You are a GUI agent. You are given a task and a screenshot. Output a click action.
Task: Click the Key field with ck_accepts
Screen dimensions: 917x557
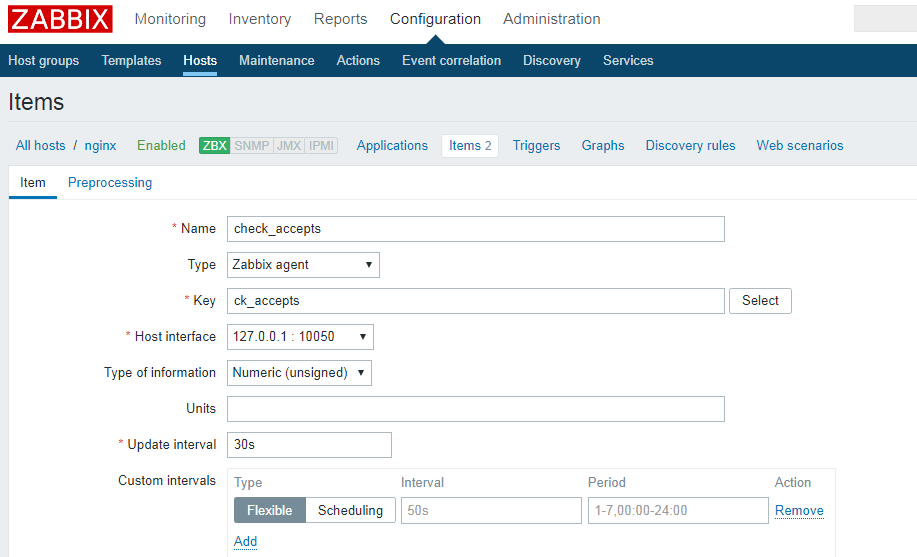click(x=475, y=301)
